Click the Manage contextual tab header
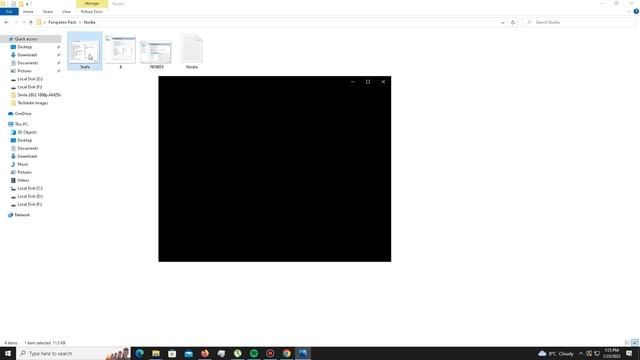Image resolution: width=640 pixels, height=360 pixels. pyautogui.click(x=92, y=4)
